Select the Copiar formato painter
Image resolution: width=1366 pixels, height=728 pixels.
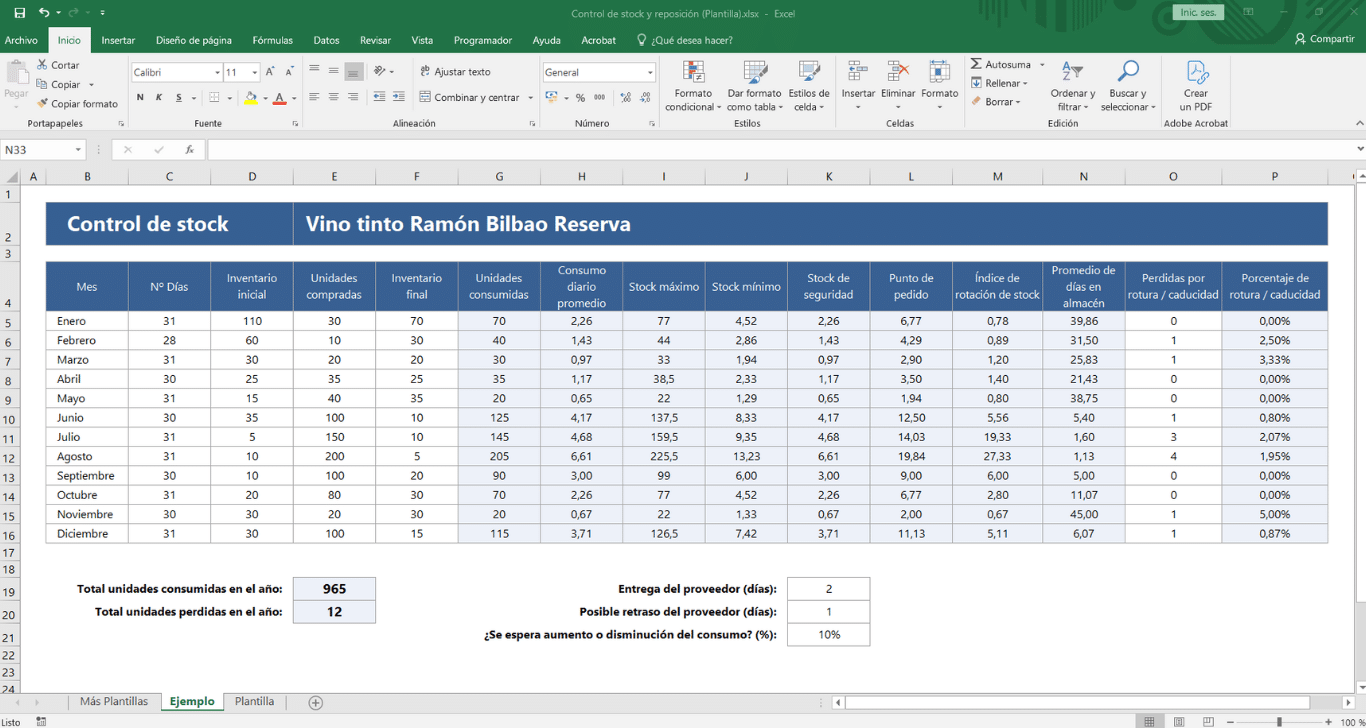tap(78, 104)
